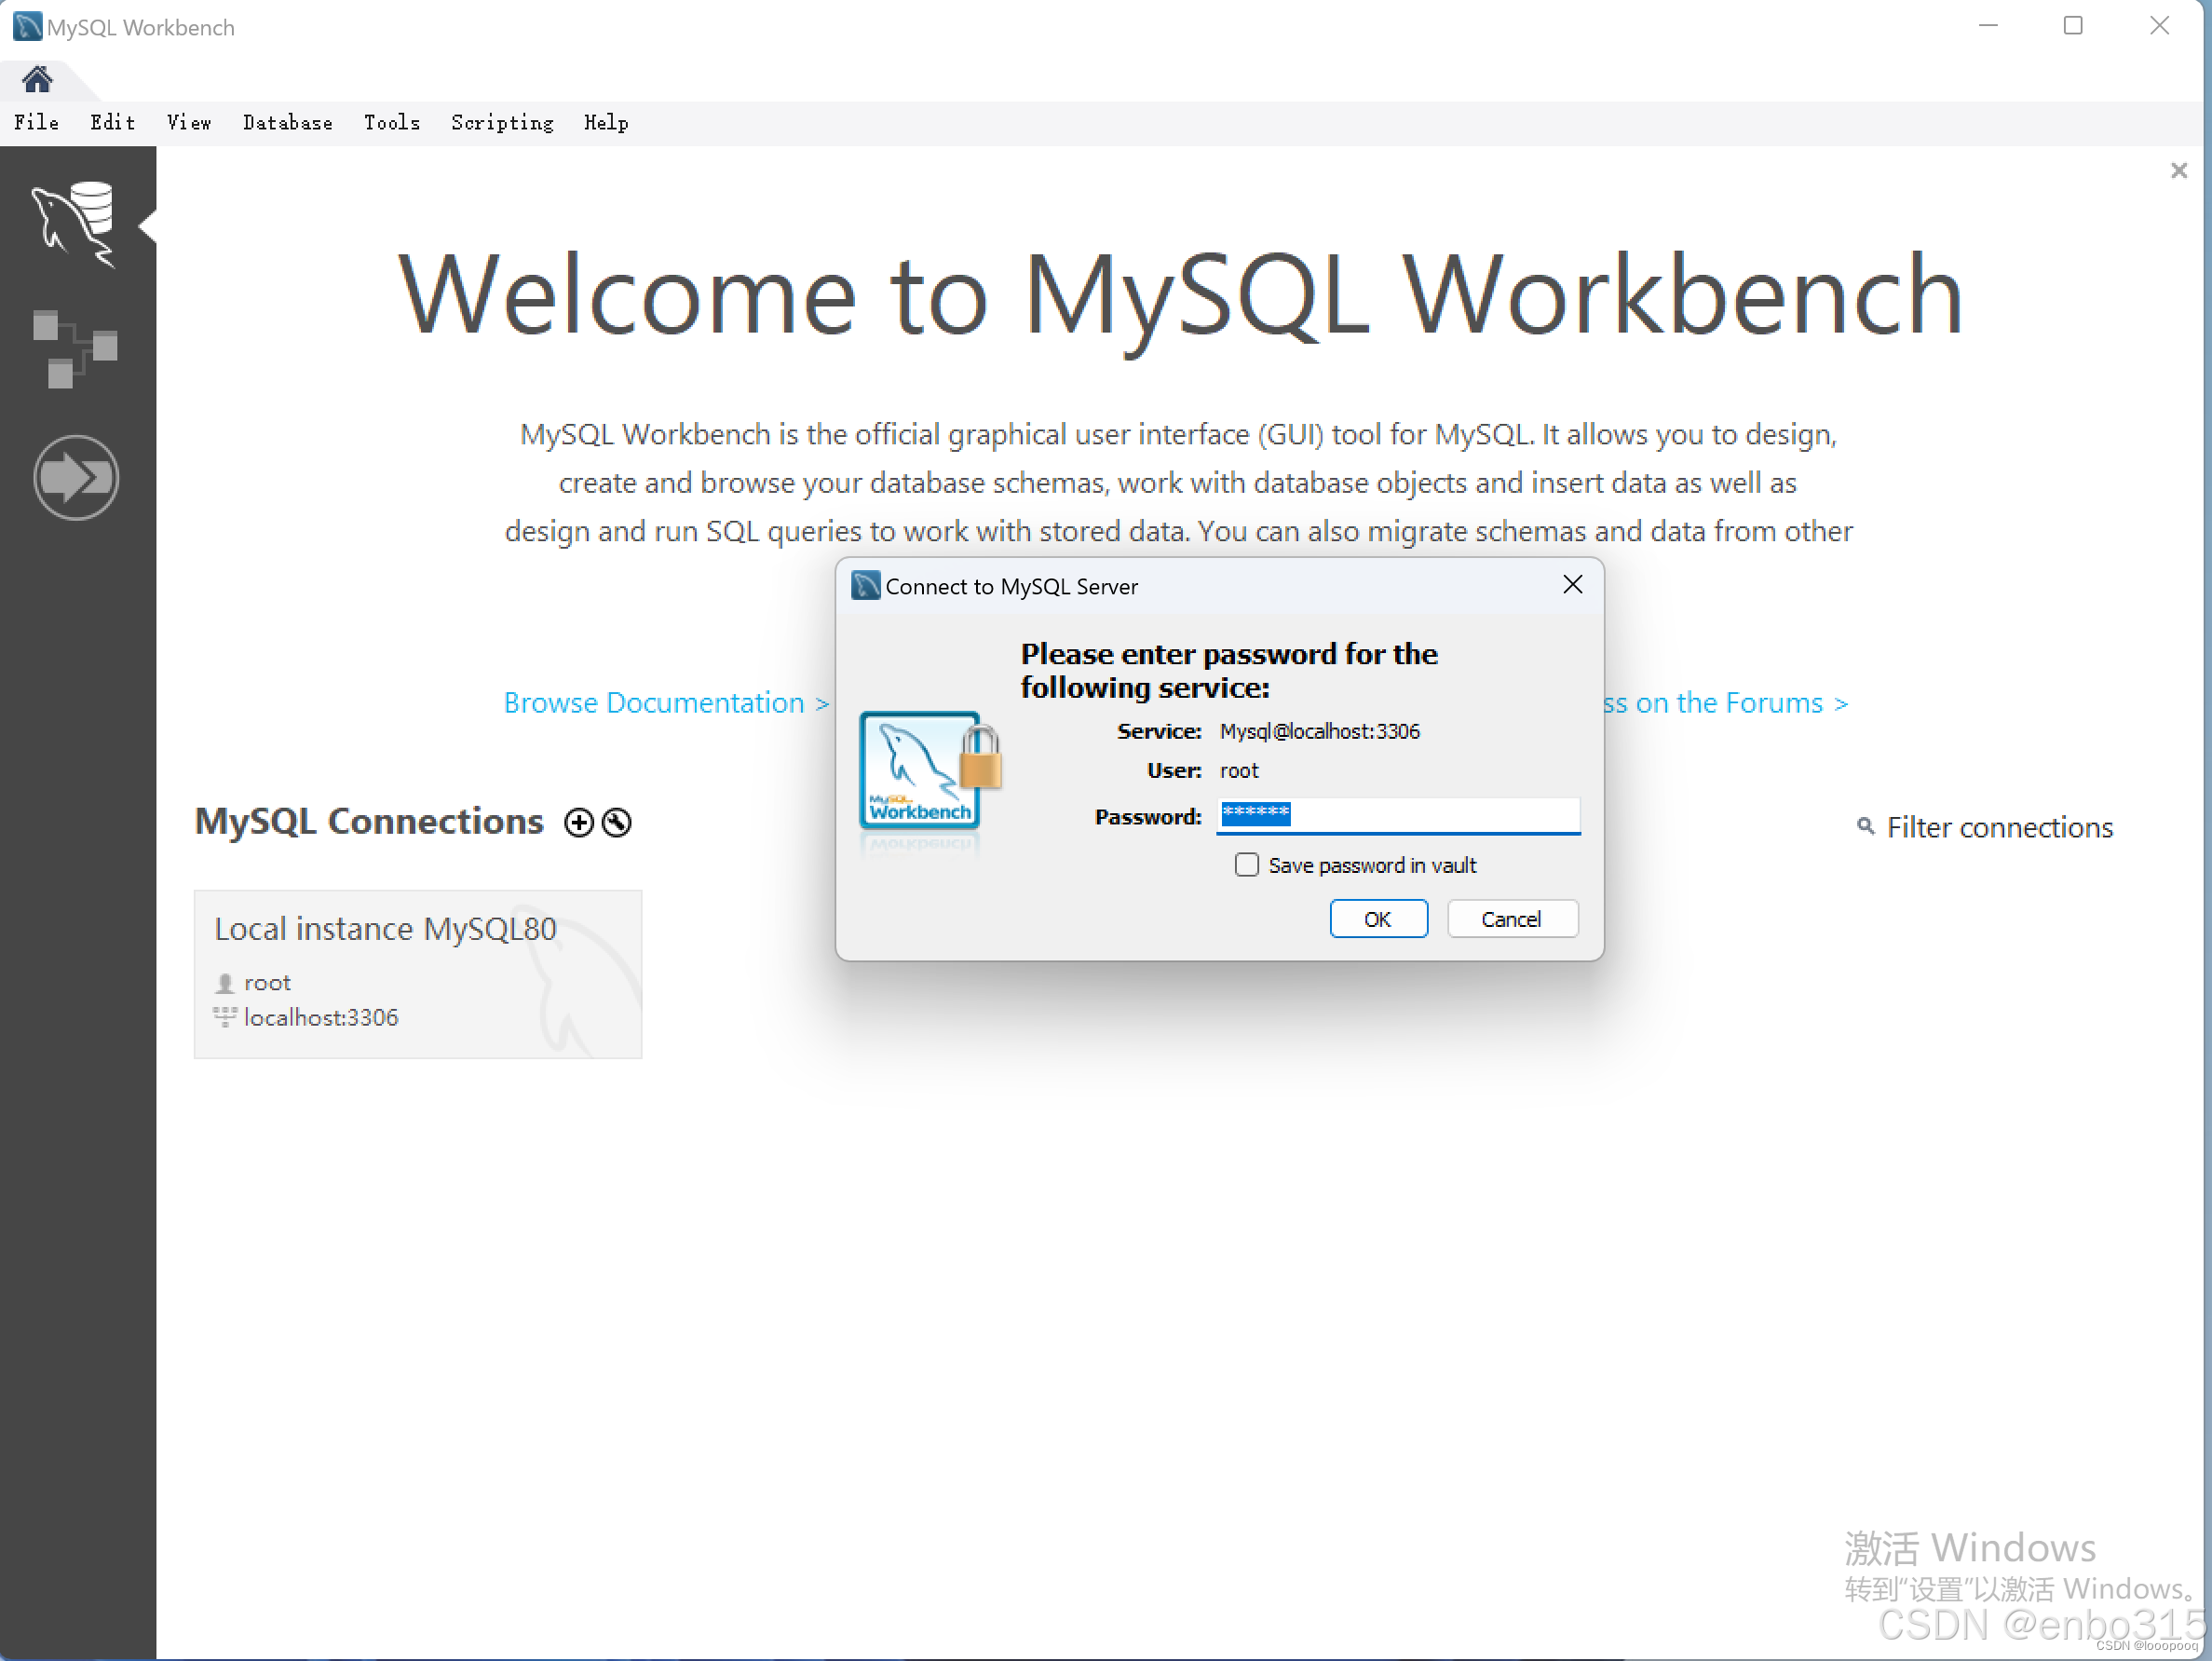Screen dimensions: 2212x1661
Task: Dismiss the welcome banner with the X icon
Action: click(x=2178, y=170)
